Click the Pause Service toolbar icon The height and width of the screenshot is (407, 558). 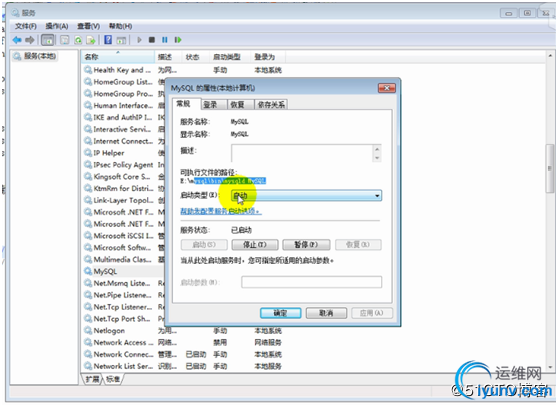coord(165,40)
